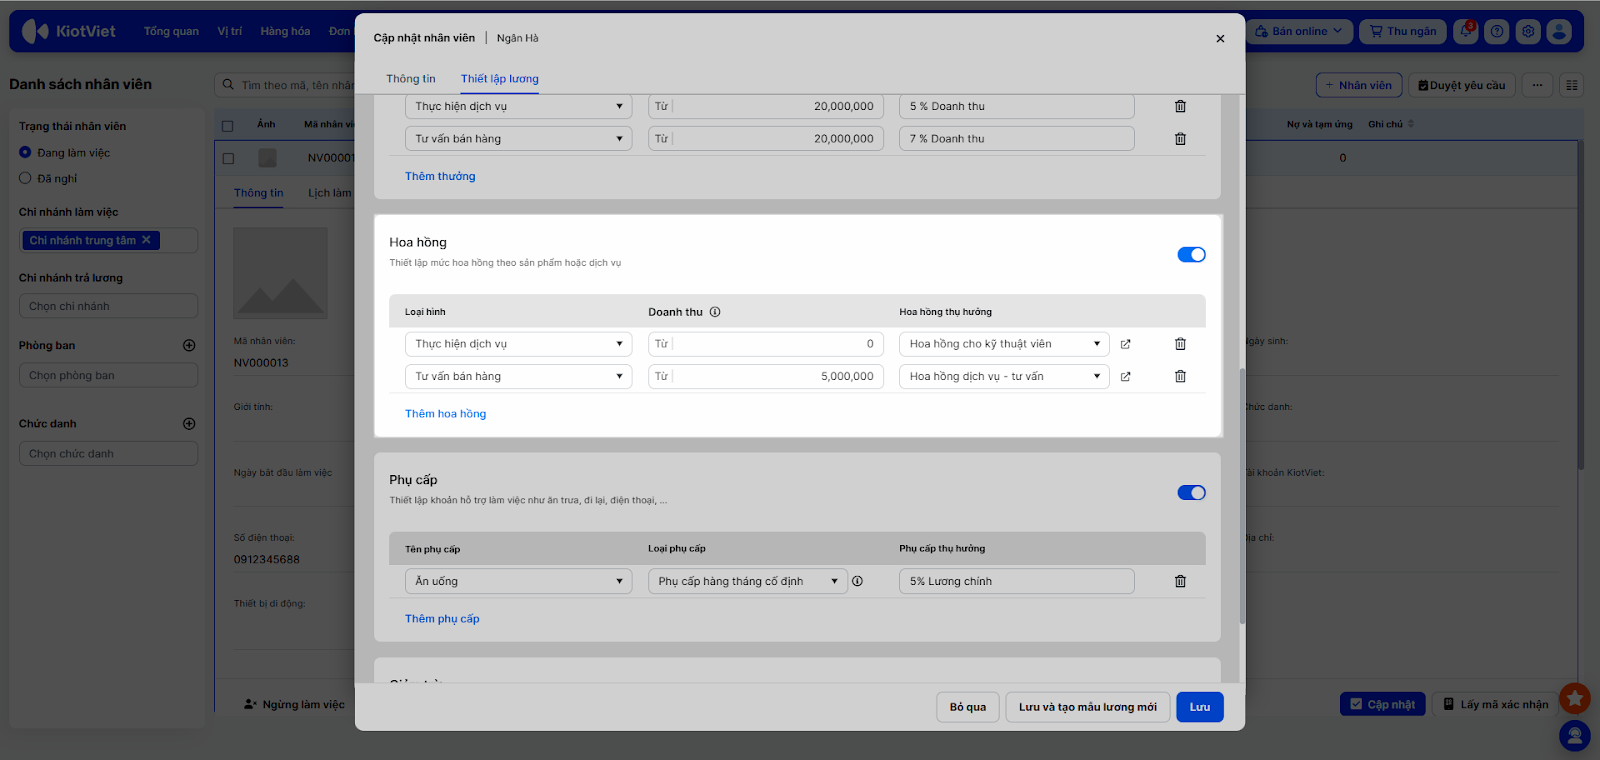Select the 'Thiết lập lương' tab
This screenshot has height=760, width=1600.
(499, 79)
